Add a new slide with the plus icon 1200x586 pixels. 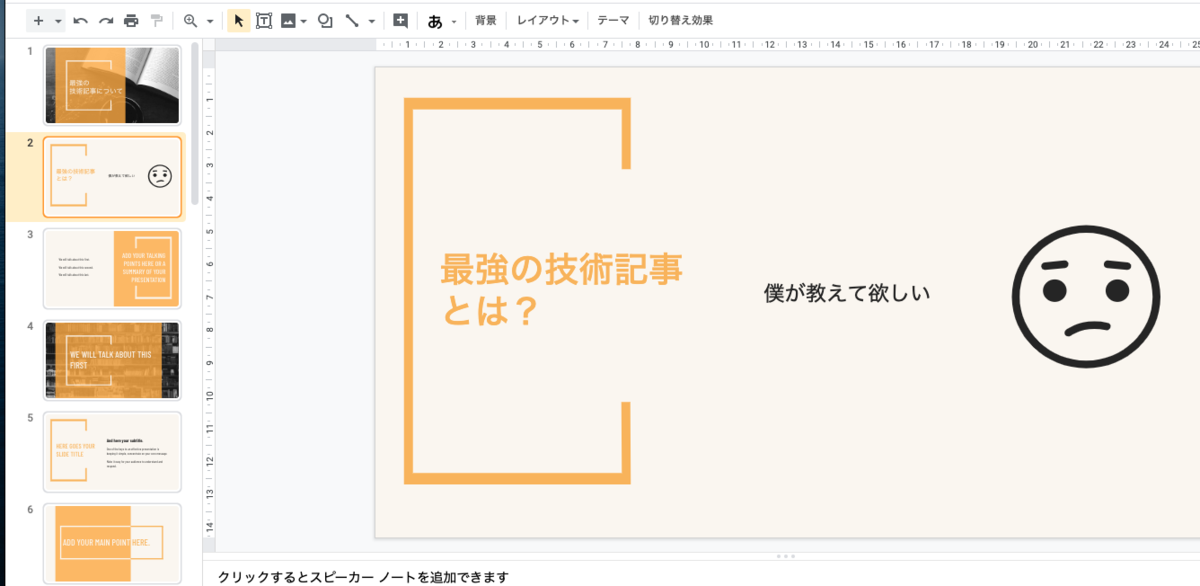[38, 19]
